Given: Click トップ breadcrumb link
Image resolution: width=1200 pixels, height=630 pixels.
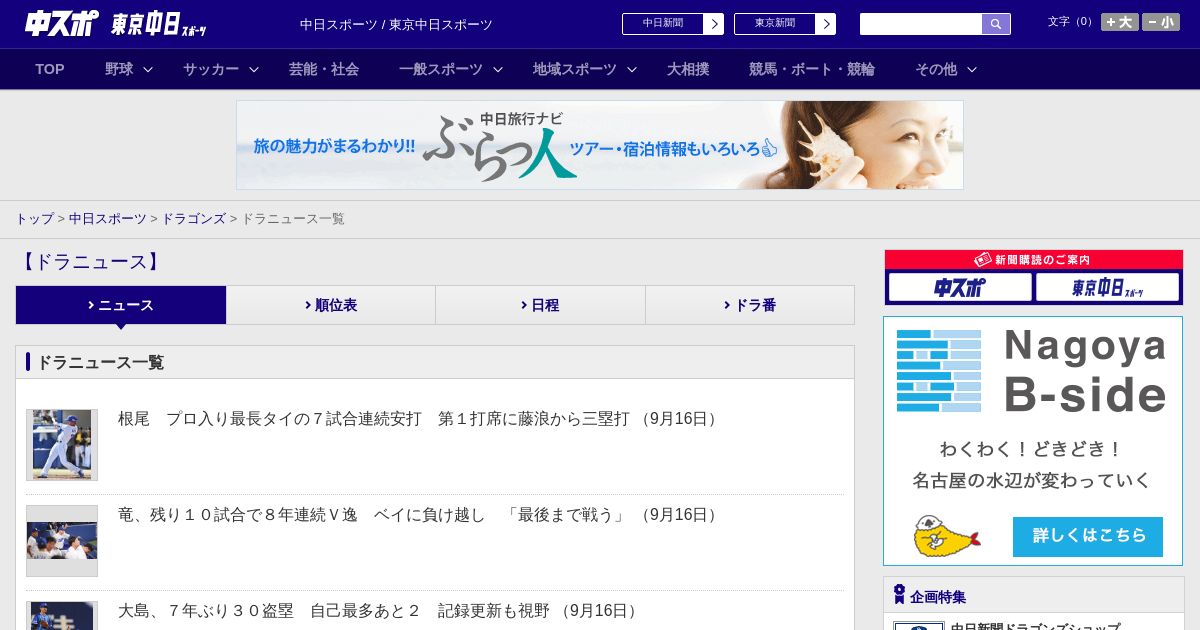Looking at the screenshot, I should tap(34, 219).
